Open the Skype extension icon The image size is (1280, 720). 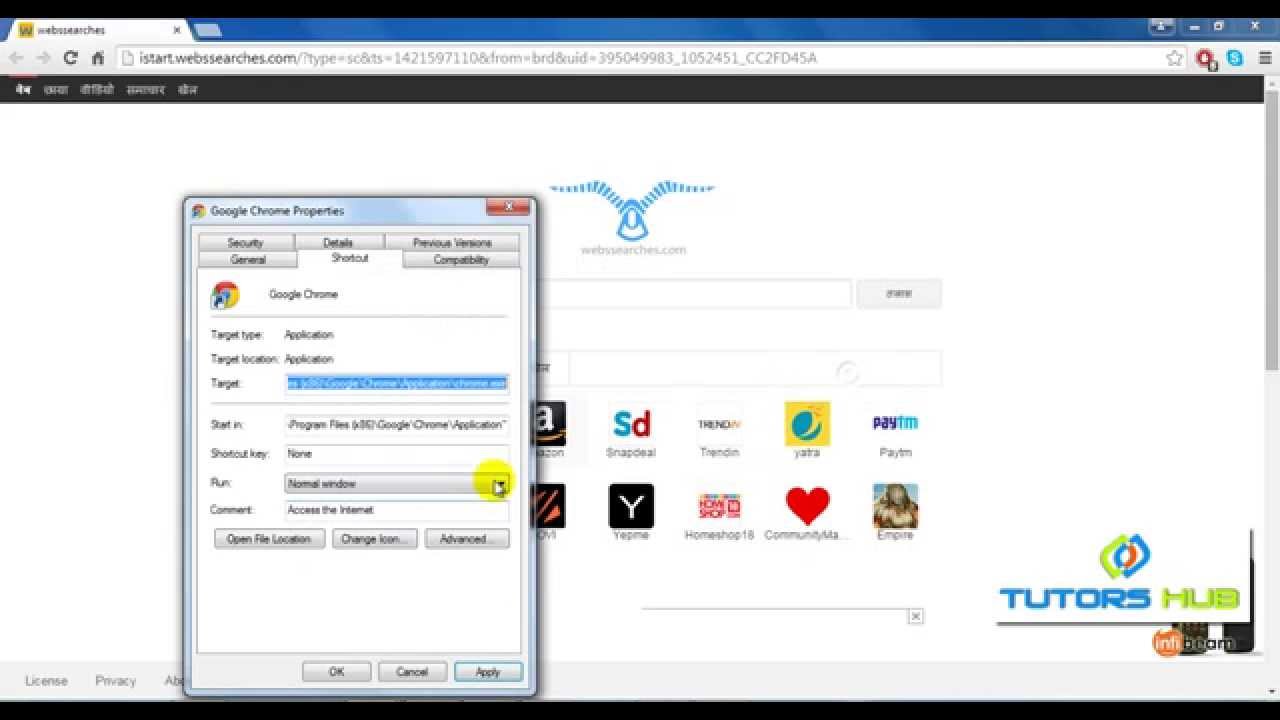(1235, 58)
